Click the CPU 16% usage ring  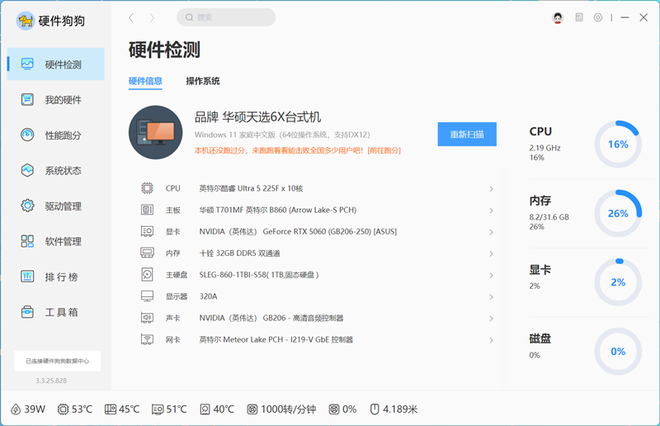[618, 144]
